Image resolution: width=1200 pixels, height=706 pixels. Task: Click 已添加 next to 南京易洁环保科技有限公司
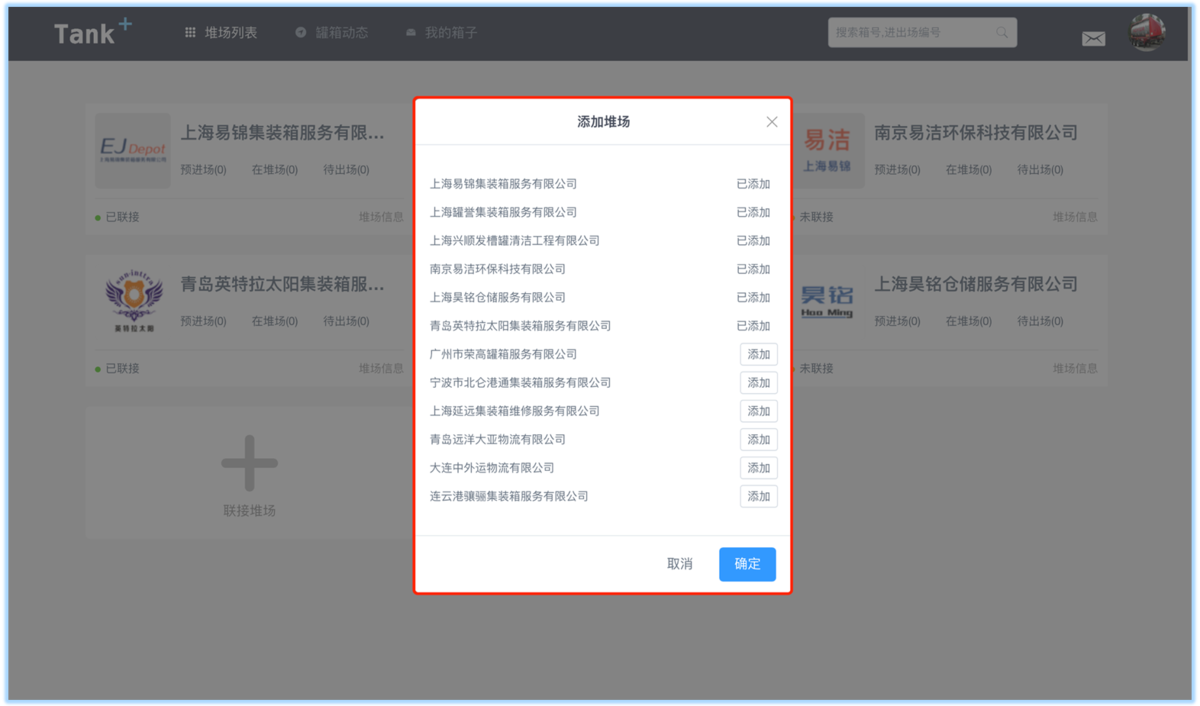point(754,269)
